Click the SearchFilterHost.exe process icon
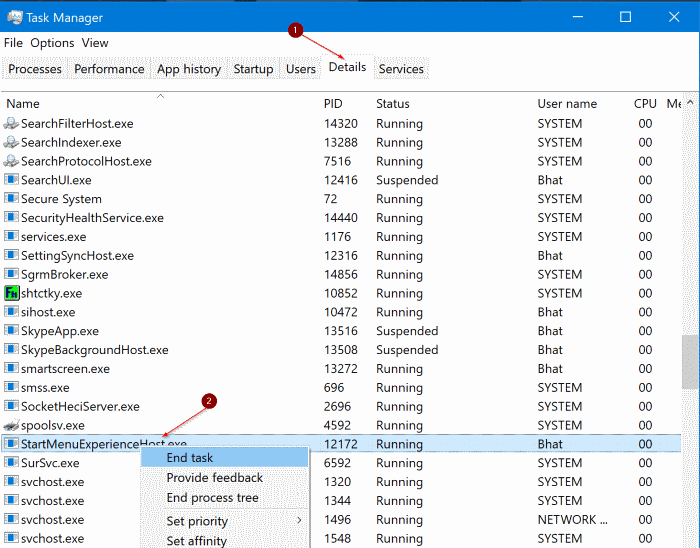700x548 pixels. 11,124
